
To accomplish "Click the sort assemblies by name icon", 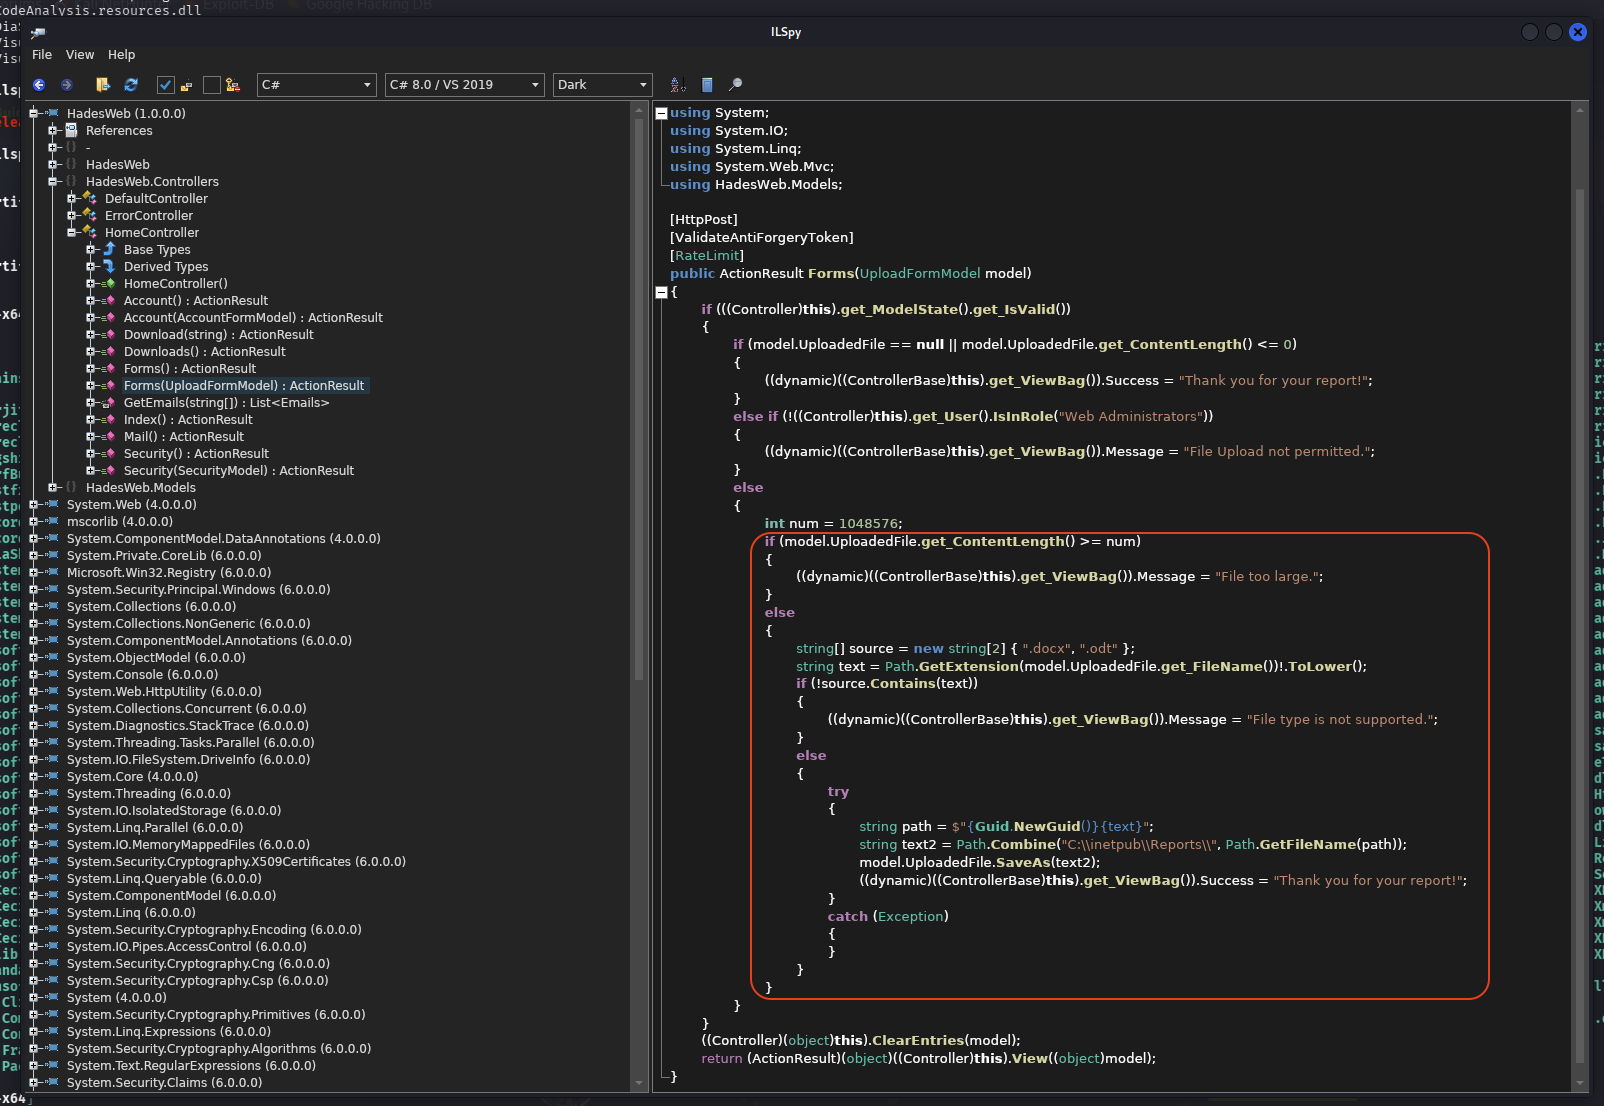I will tap(676, 85).
